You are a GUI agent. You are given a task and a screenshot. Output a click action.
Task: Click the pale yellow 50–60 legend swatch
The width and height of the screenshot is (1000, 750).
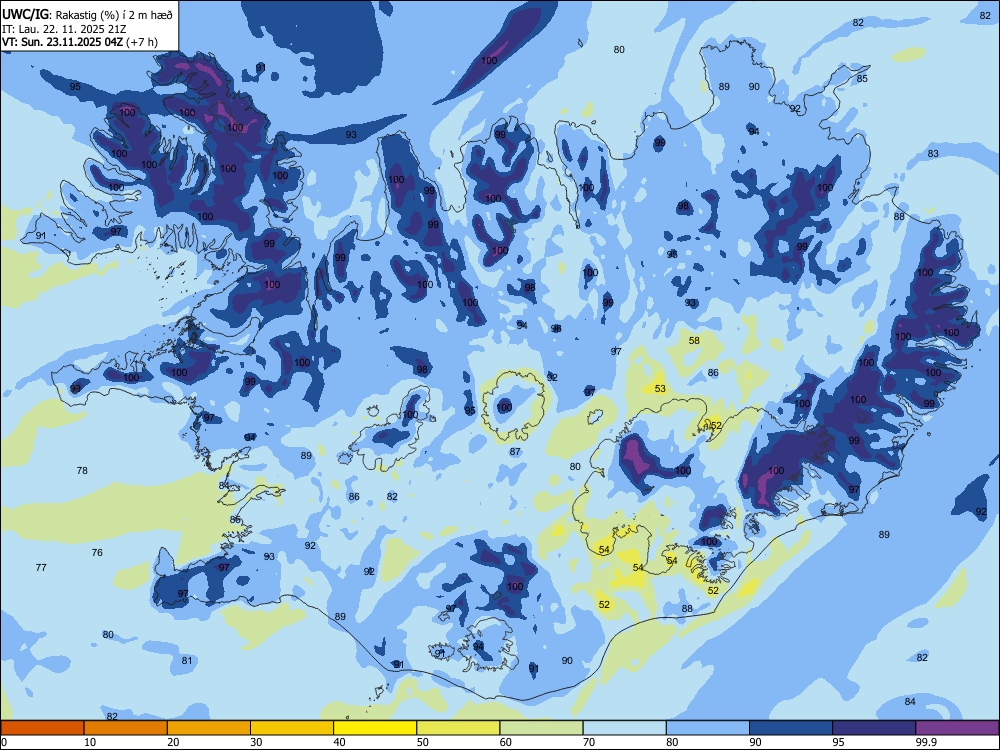click(x=459, y=728)
